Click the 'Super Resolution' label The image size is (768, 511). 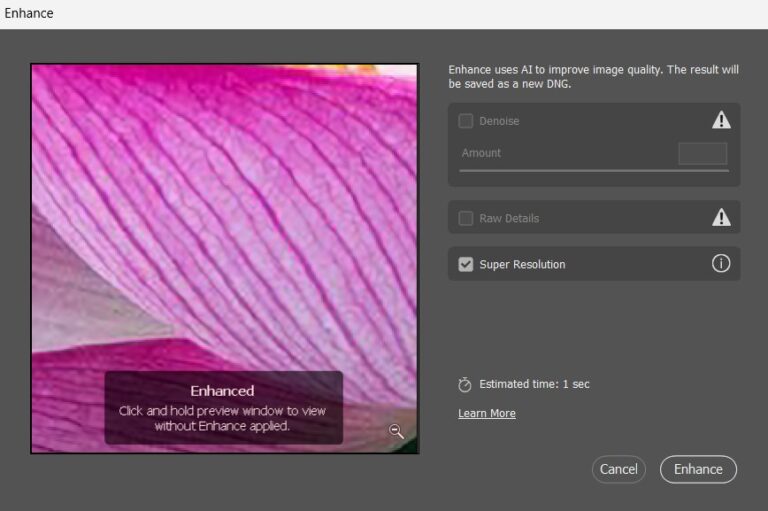pos(522,265)
